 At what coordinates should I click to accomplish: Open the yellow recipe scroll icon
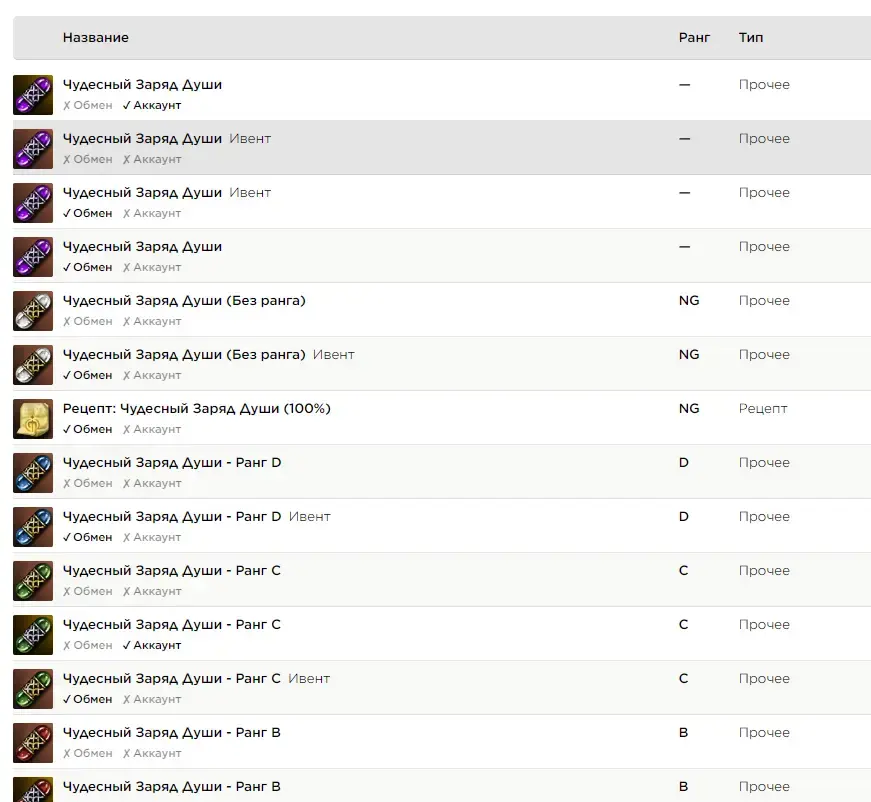[33, 419]
